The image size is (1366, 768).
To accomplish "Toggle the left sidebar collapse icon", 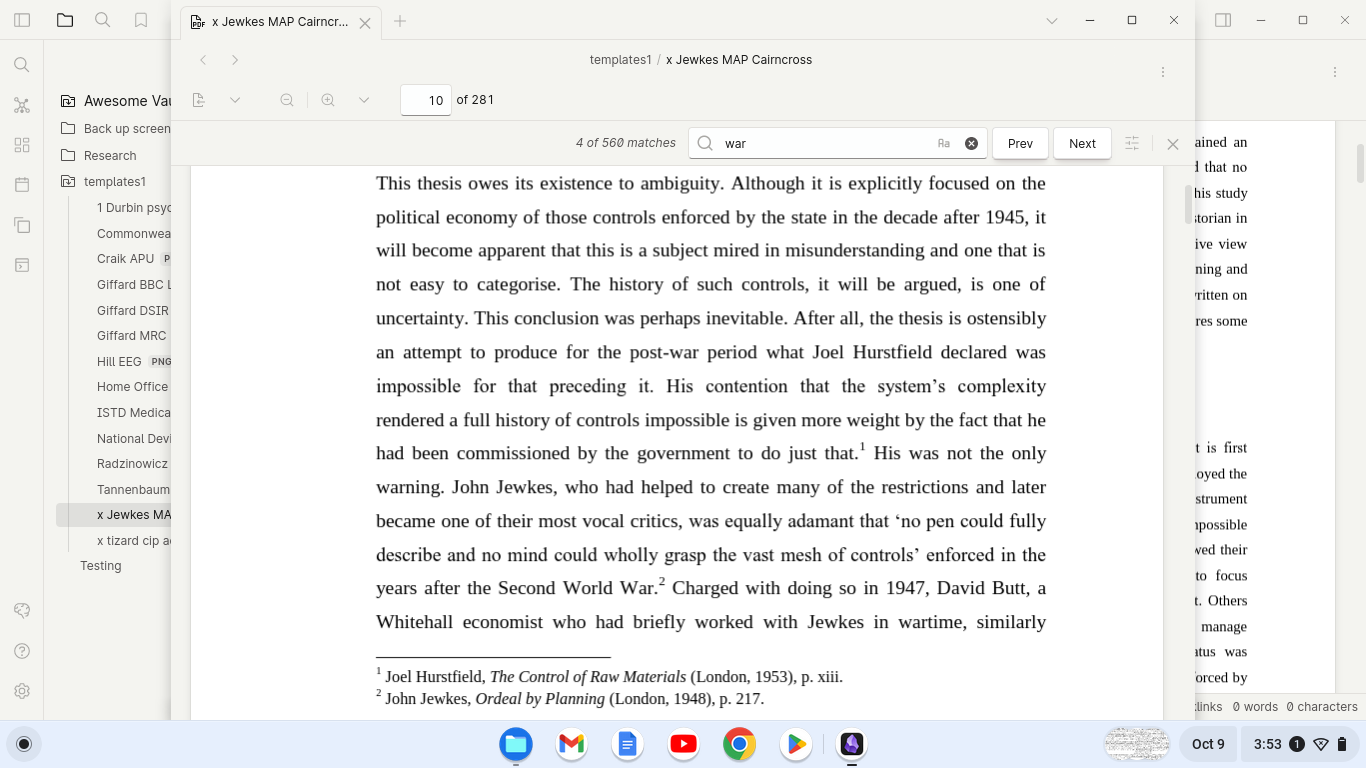I will click(22, 20).
